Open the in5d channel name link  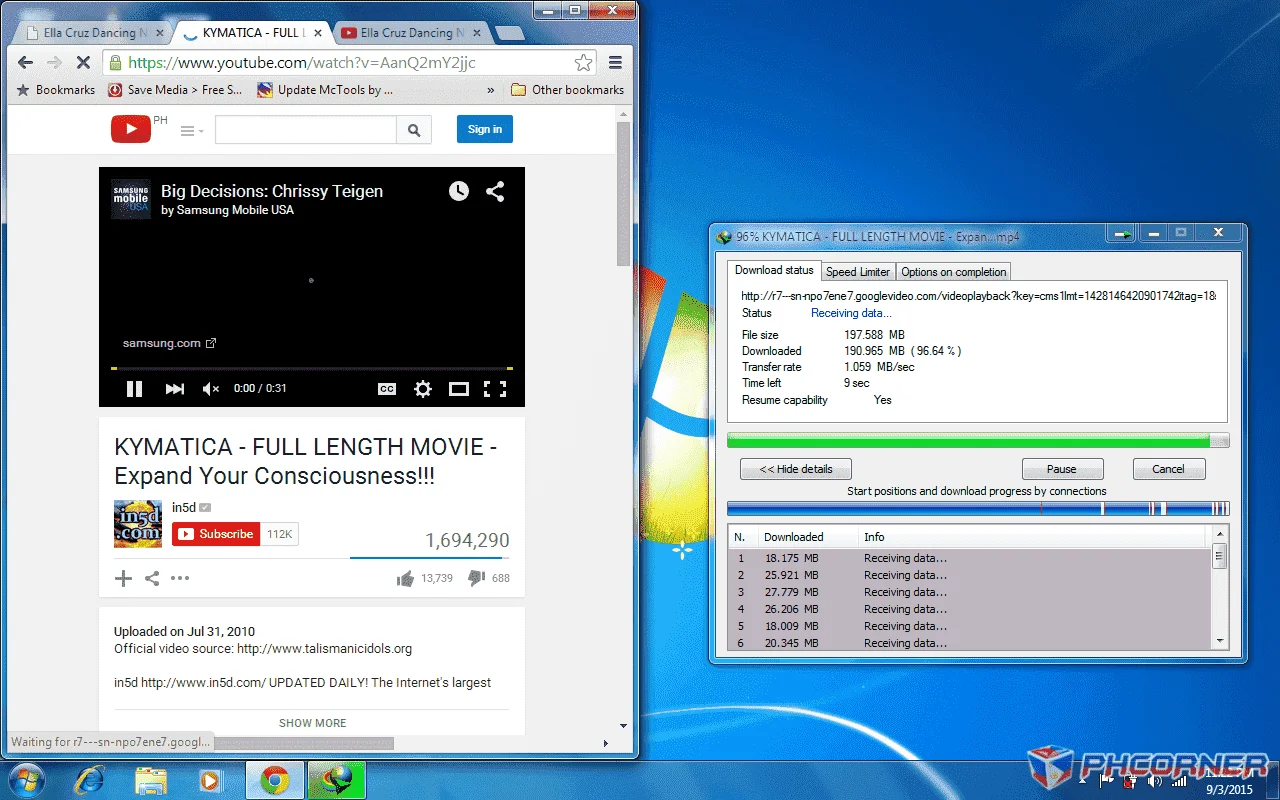[x=183, y=507]
